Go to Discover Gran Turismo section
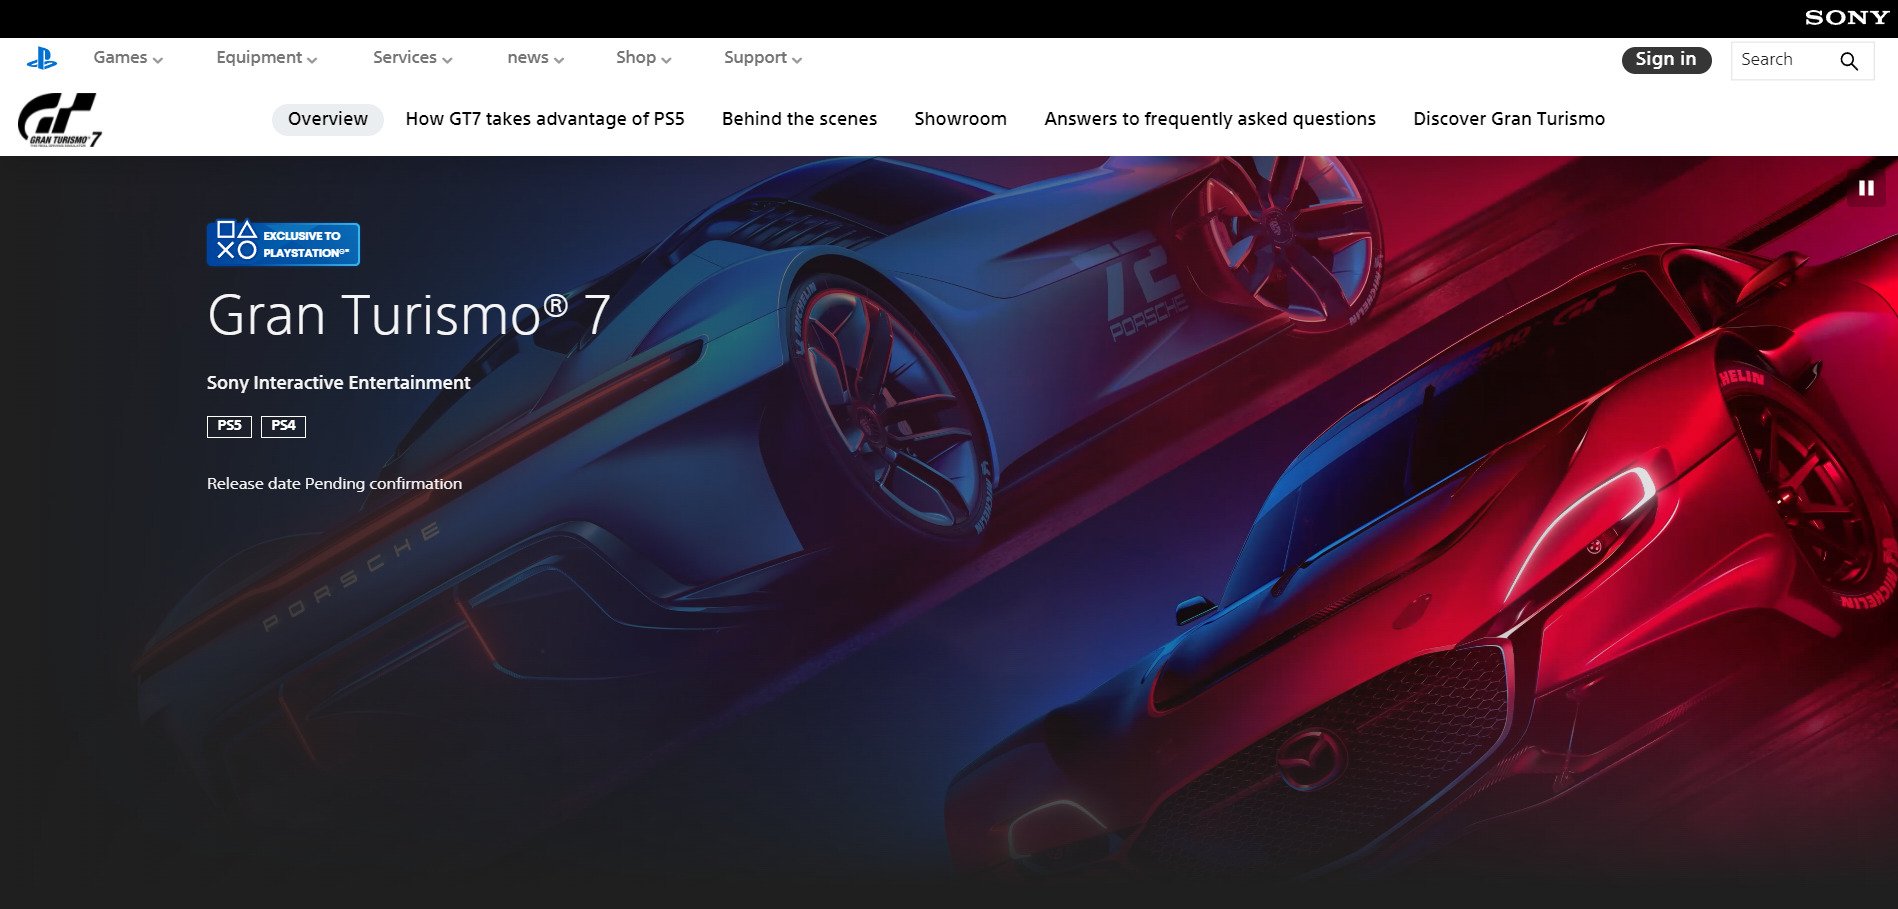 pos(1509,119)
